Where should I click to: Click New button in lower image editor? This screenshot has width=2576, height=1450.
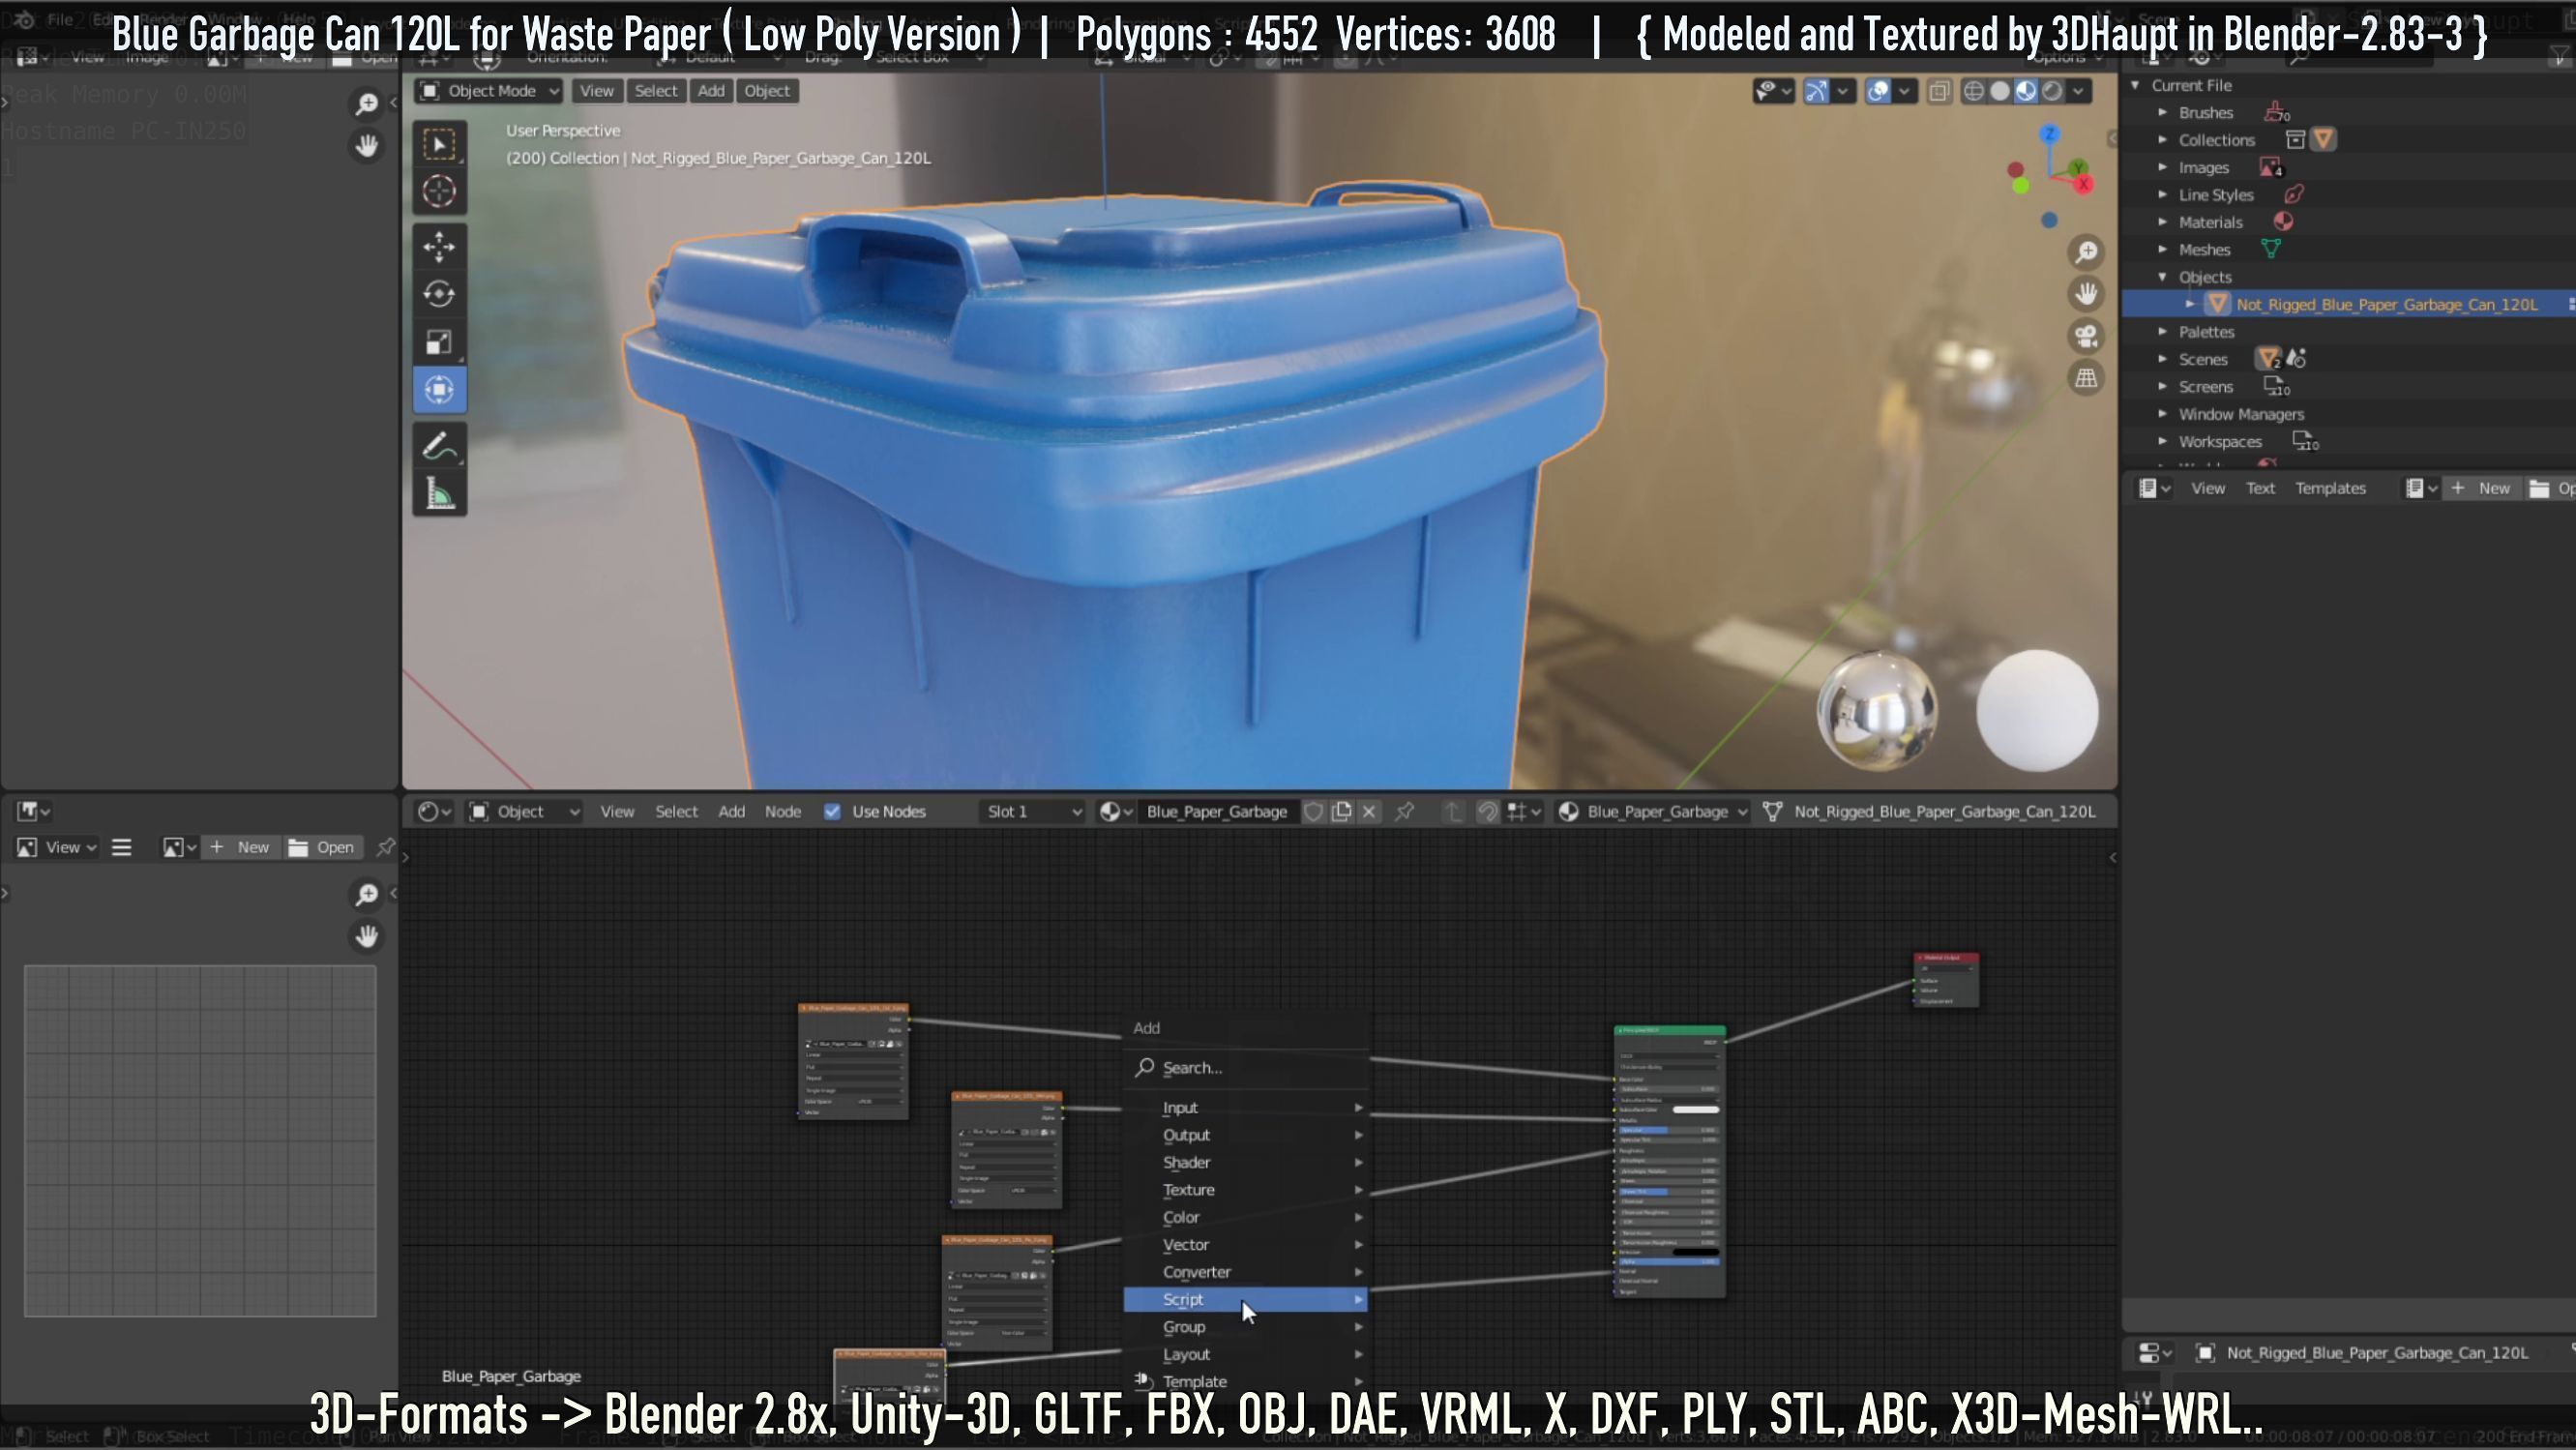pyautogui.click(x=240, y=848)
